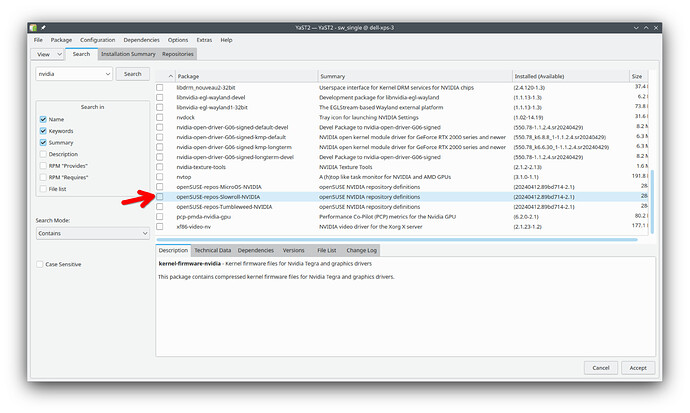690x413 pixels.
Task: Check the libnvidia-egl-wayland1-32bit package box
Action: 160,107
